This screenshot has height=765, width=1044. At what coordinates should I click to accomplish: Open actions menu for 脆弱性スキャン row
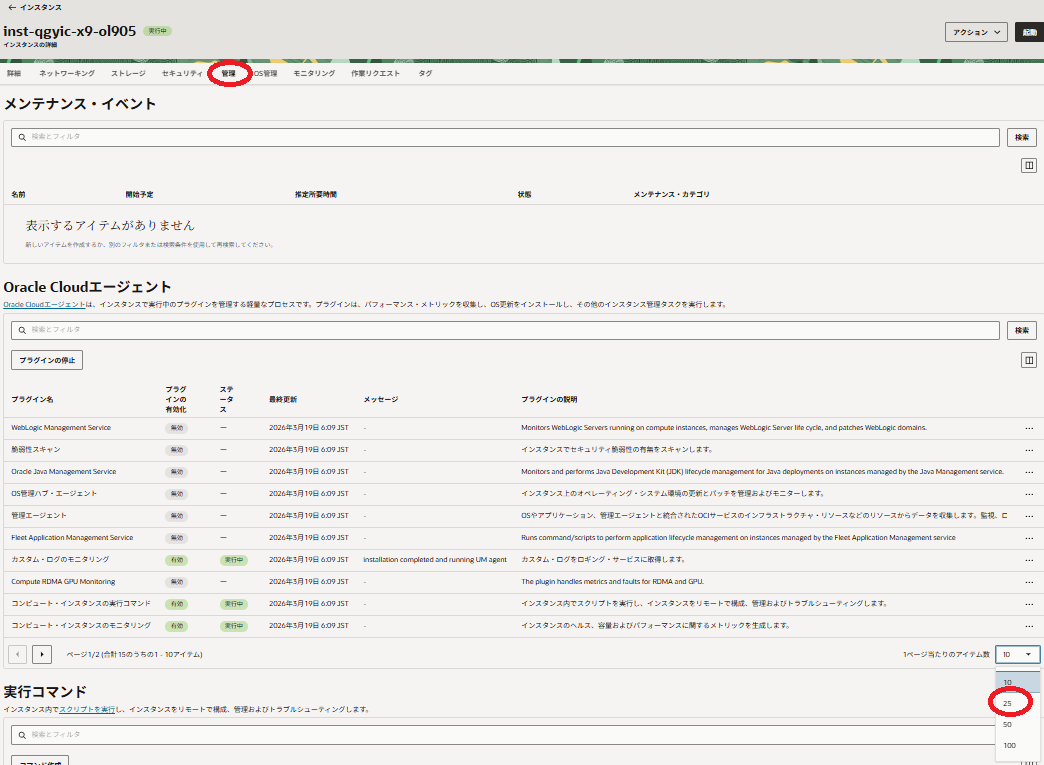coord(1028,450)
